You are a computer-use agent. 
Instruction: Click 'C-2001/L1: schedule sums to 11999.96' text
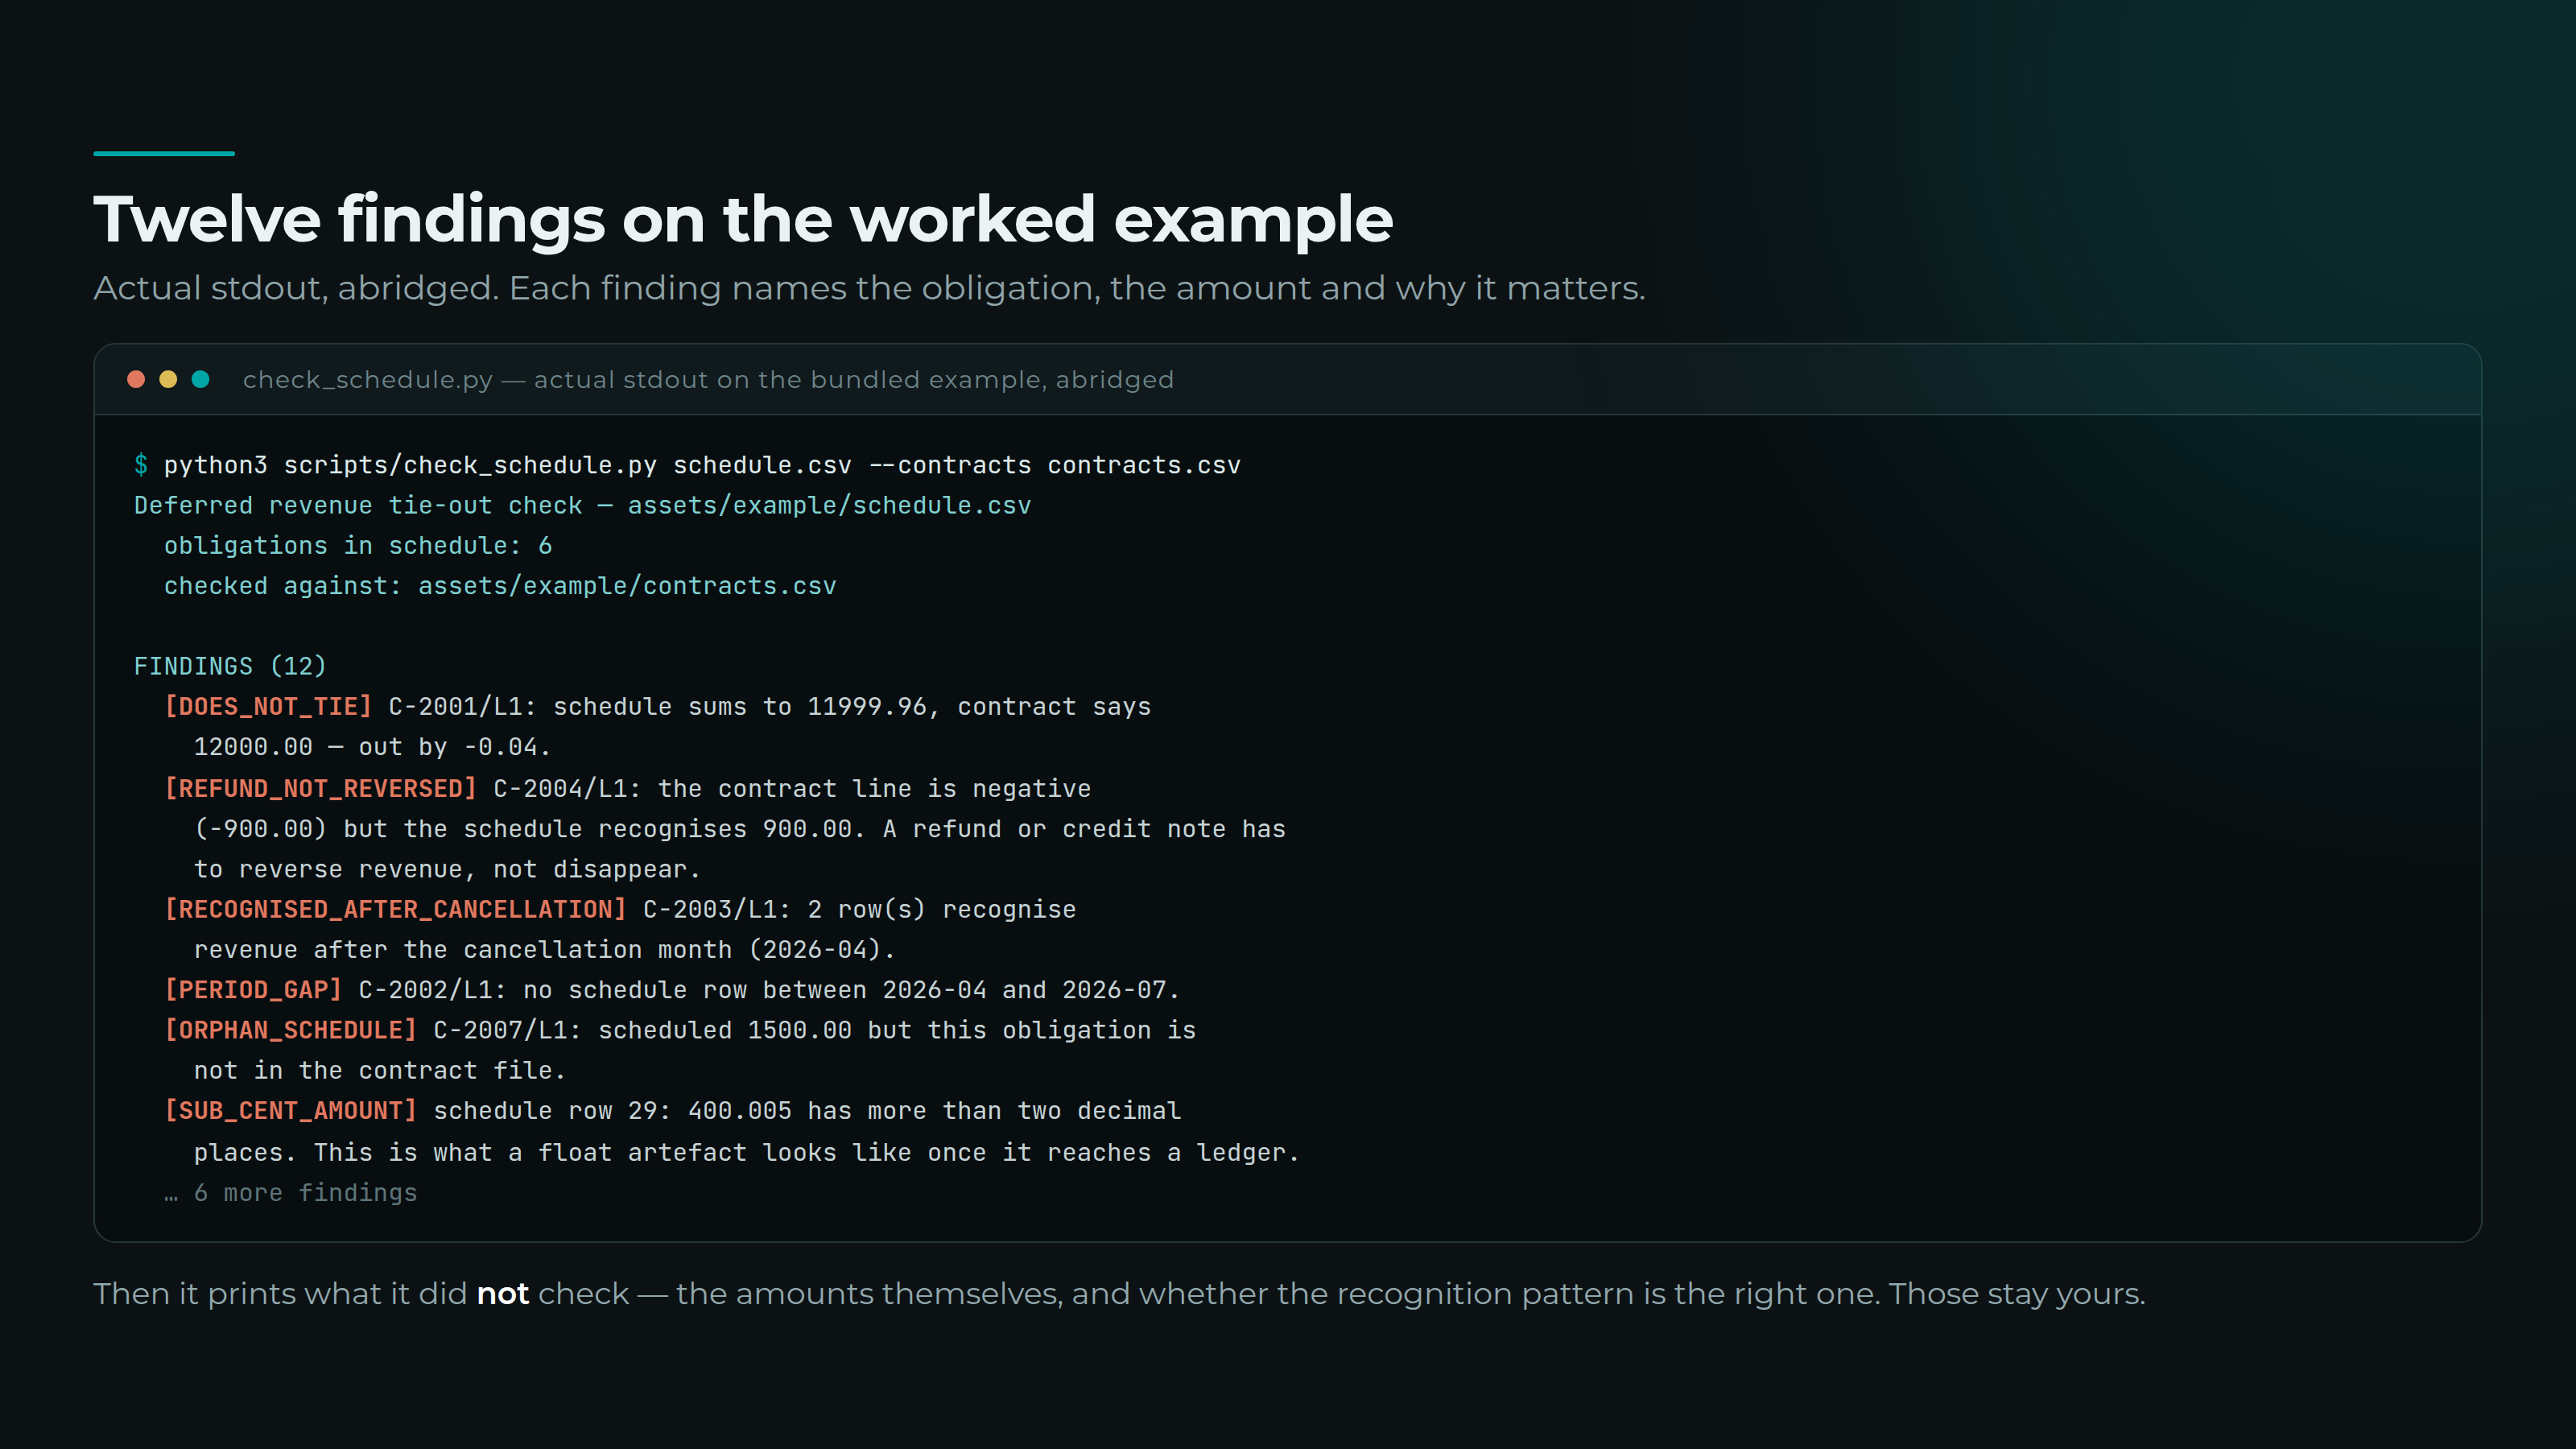point(657,706)
